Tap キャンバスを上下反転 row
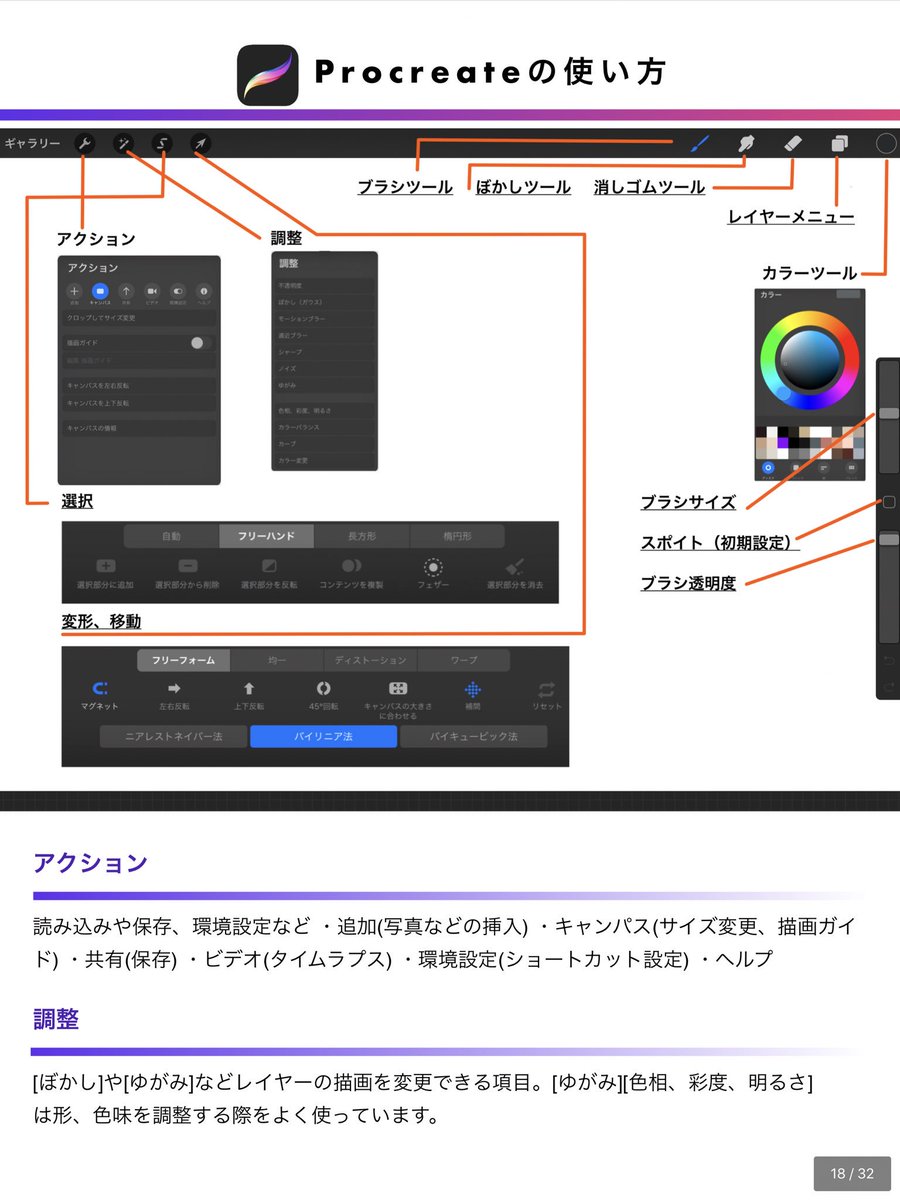Viewport: 900px width, 1200px height. point(139,403)
